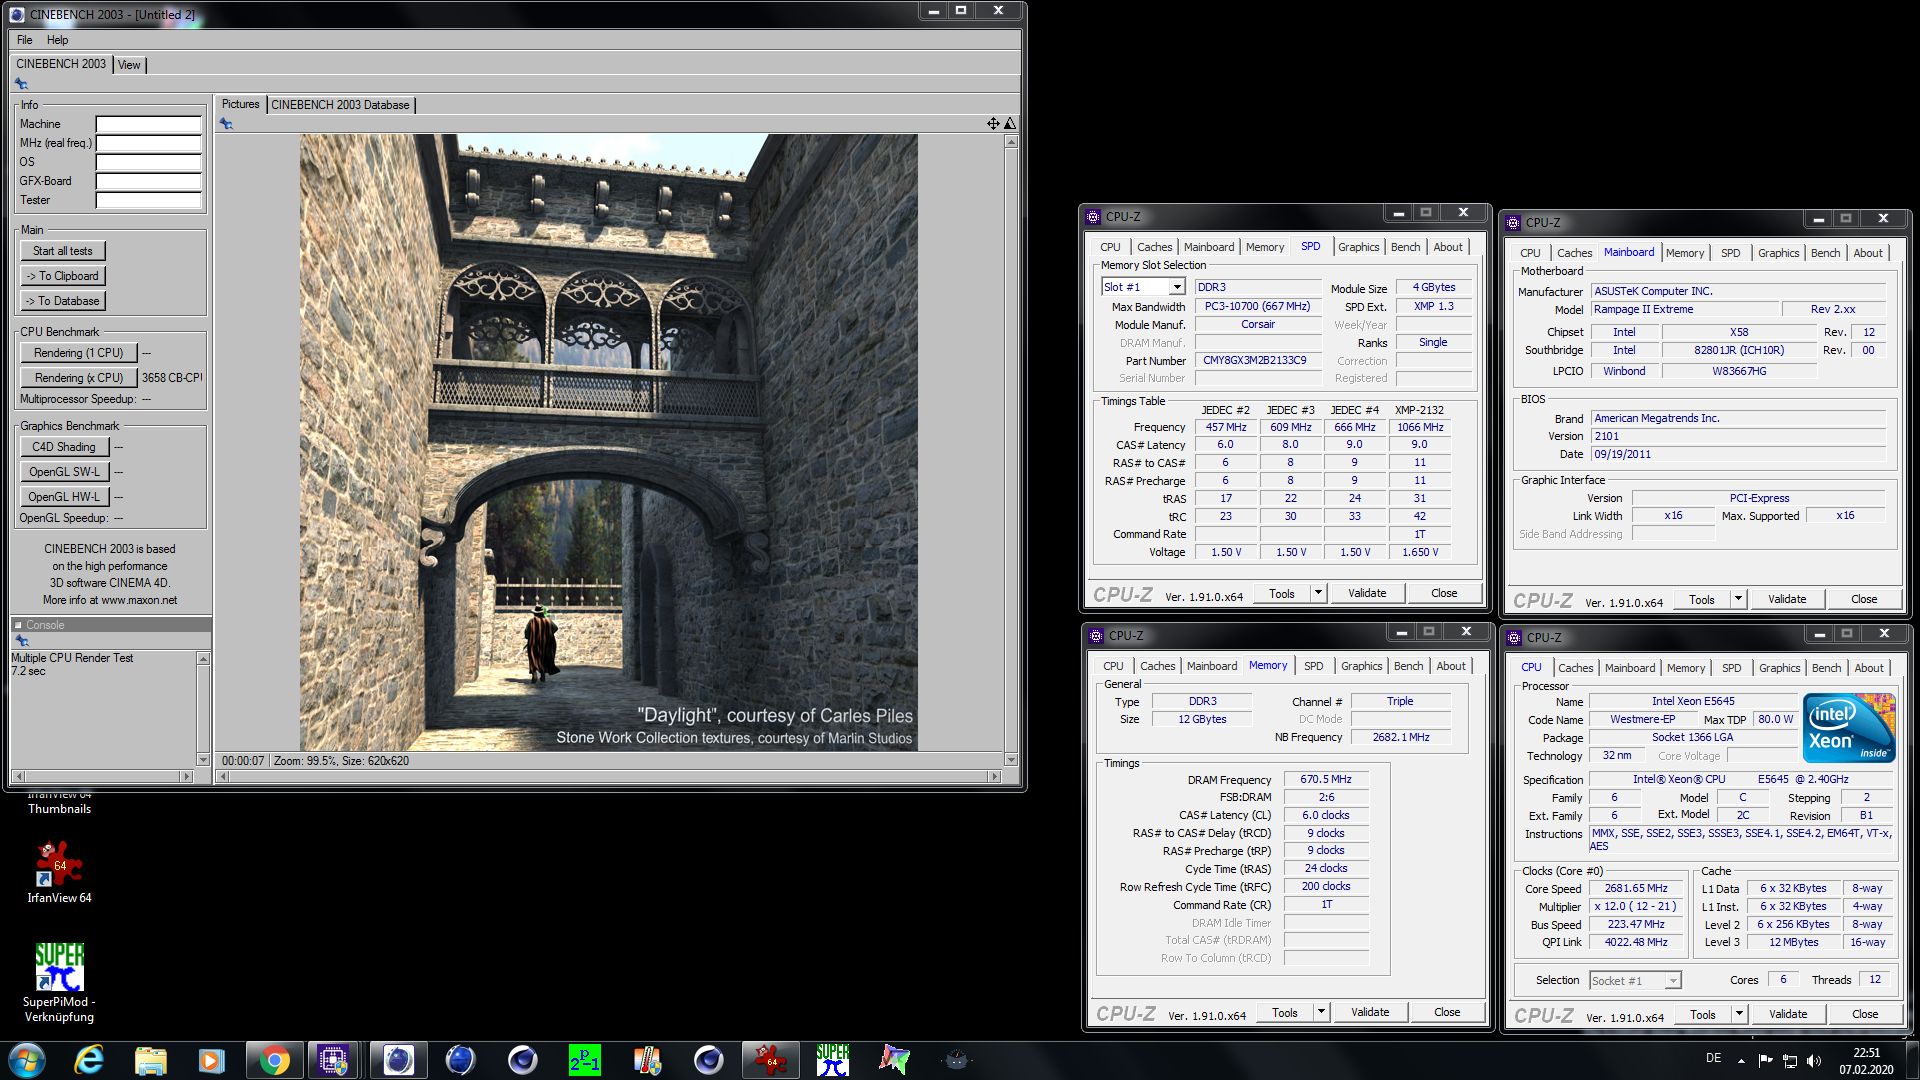Click the Action Center flag tray icon
1920x1080 pixels.
tap(1765, 1060)
